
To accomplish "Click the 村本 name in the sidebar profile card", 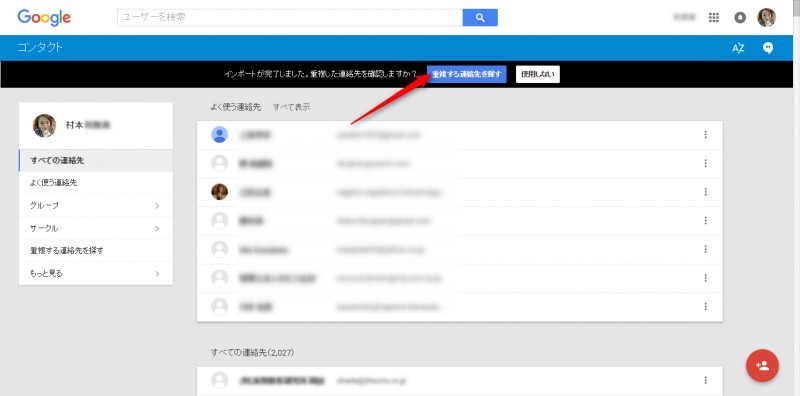I will pyautogui.click(x=88, y=125).
